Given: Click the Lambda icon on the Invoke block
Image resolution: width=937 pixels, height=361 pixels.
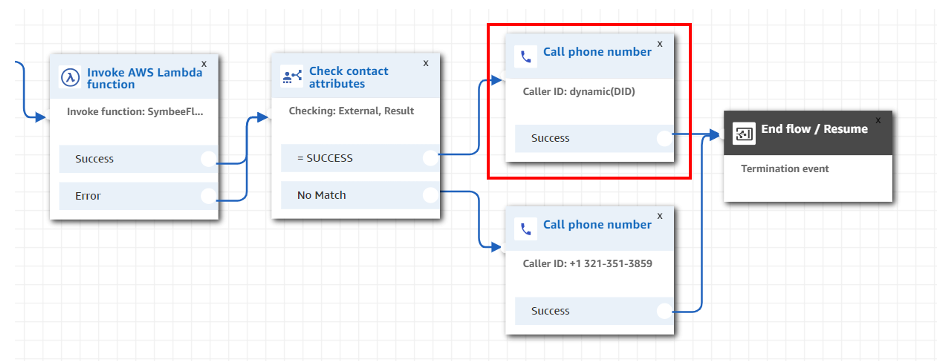Looking at the screenshot, I should [70, 78].
